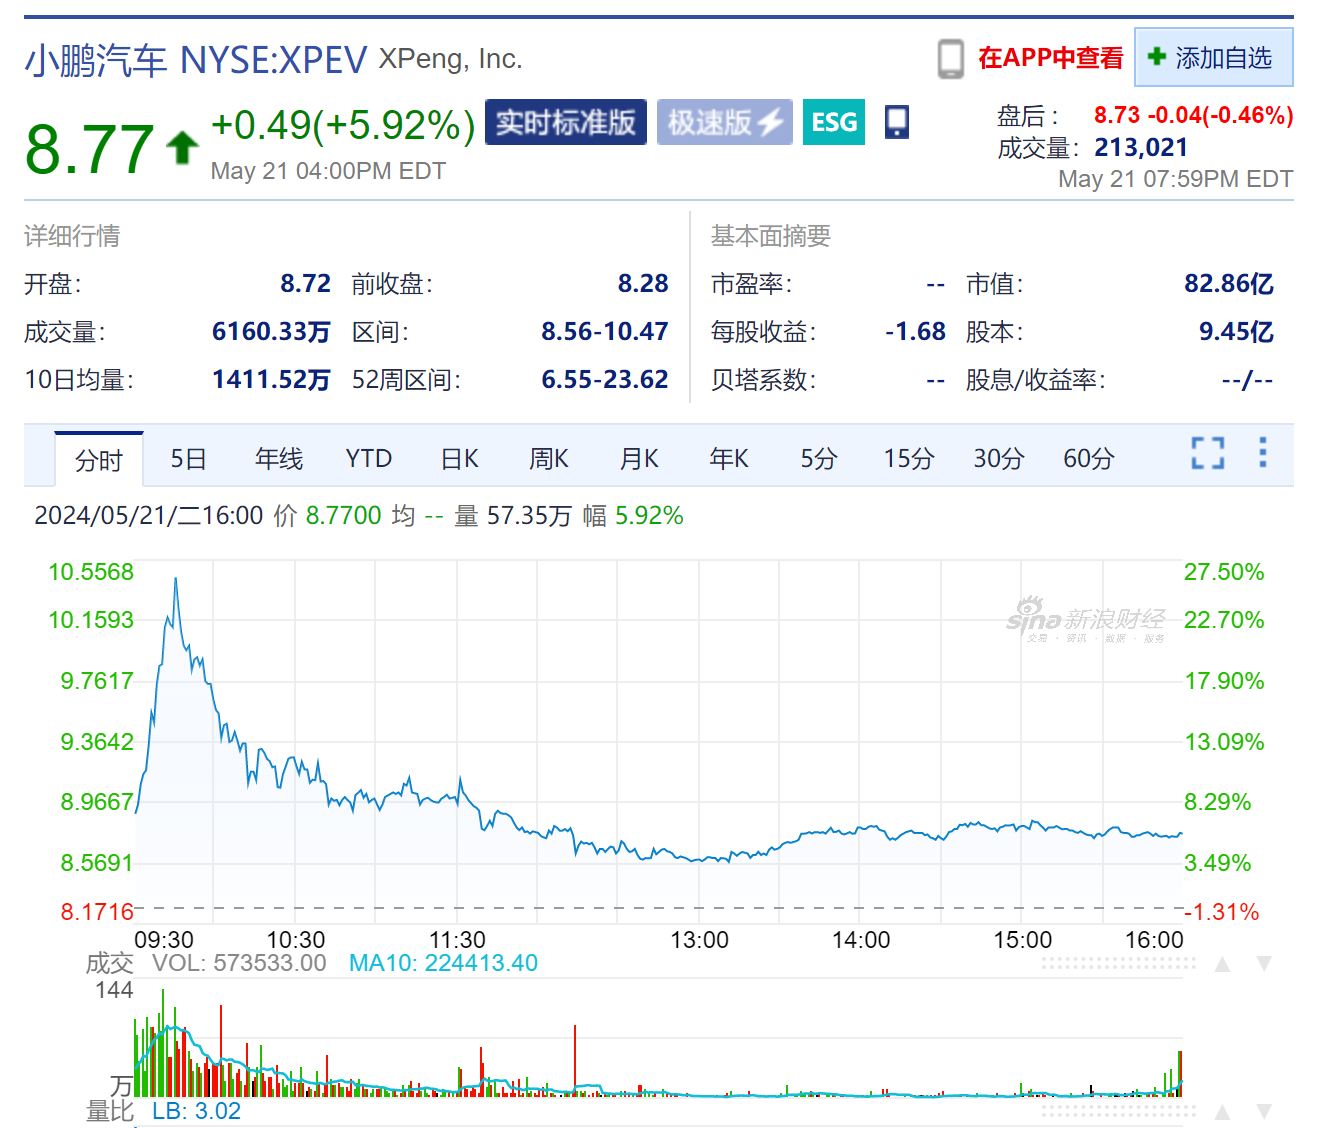The height and width of the screenshot is (1128, 1326).
Task: Open the YTD chart tab
Action: (x=368, y=458)
